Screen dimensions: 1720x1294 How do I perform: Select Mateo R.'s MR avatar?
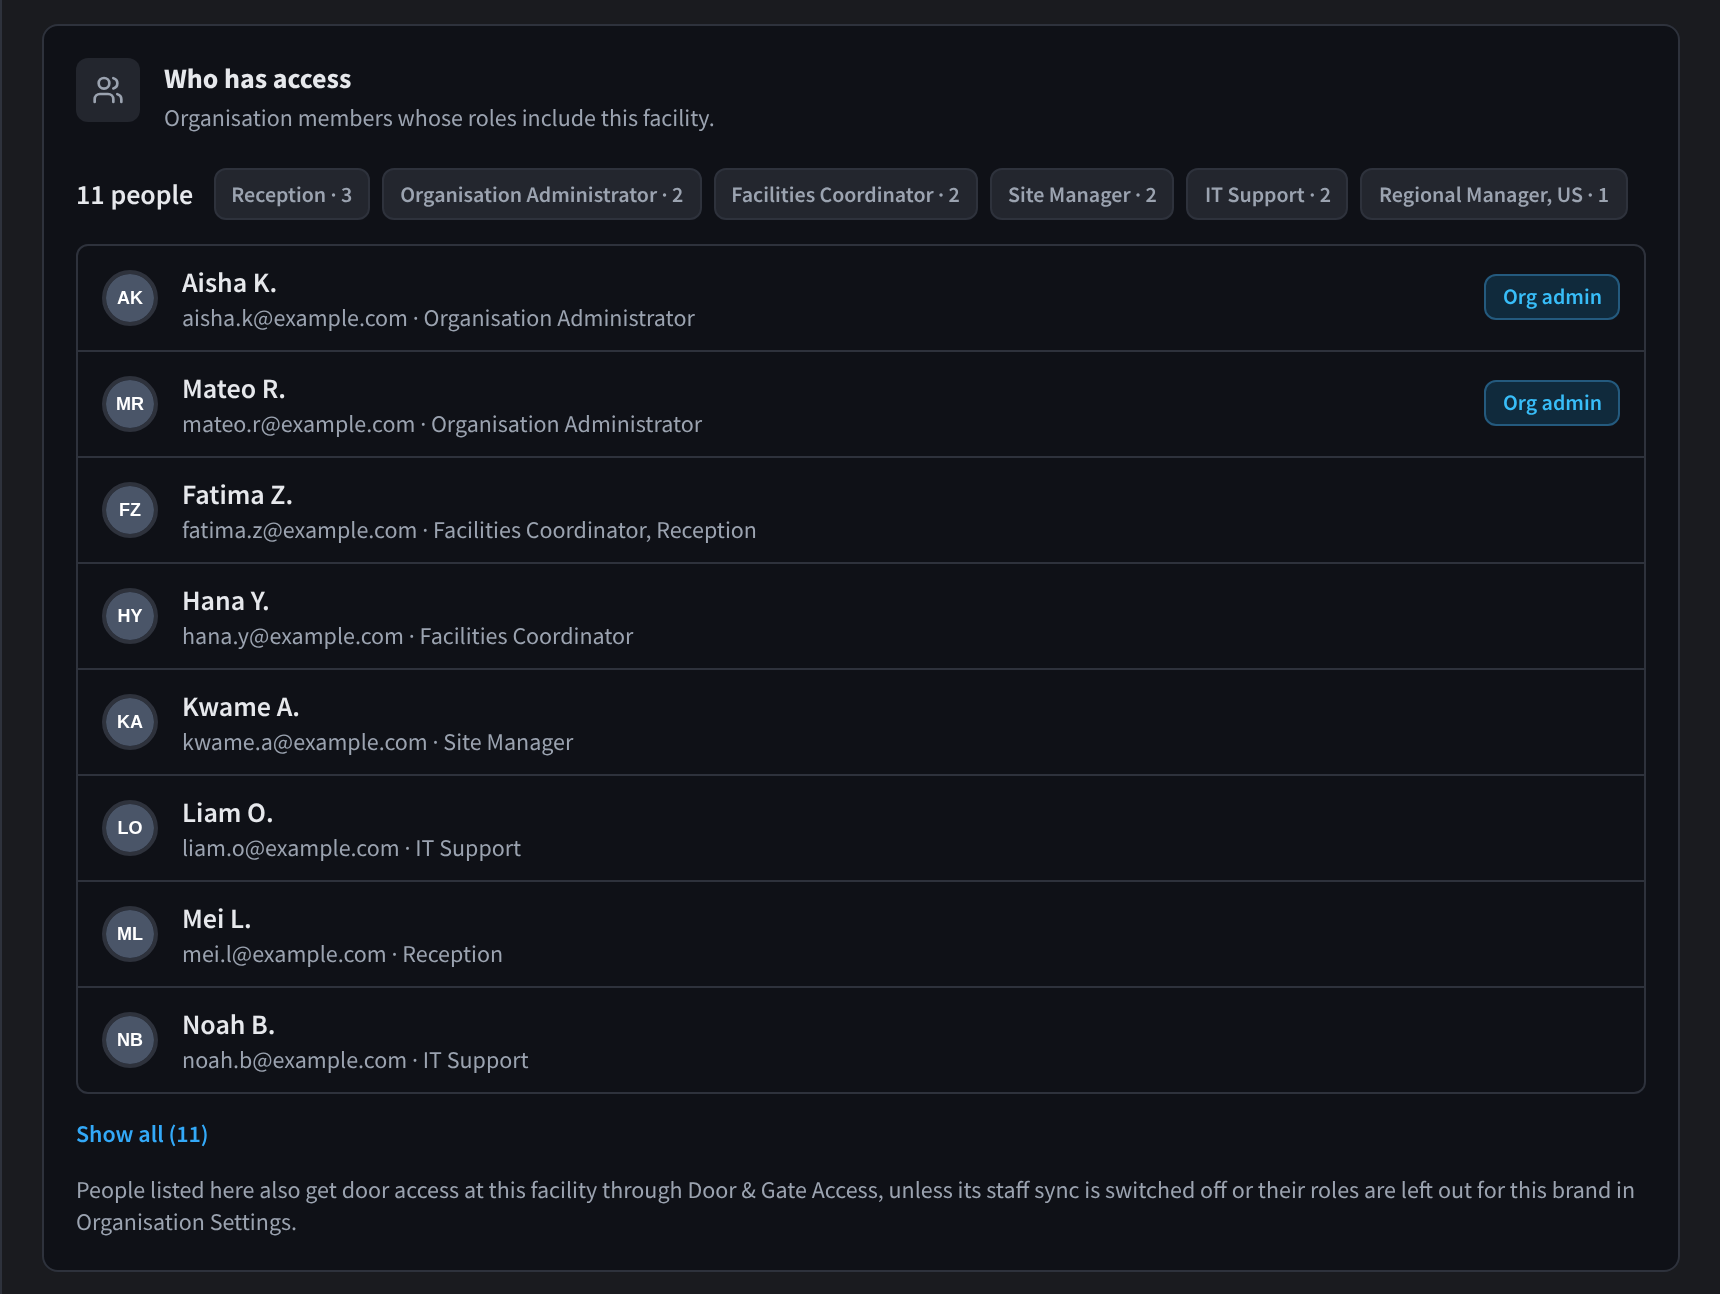coord(130,404)
